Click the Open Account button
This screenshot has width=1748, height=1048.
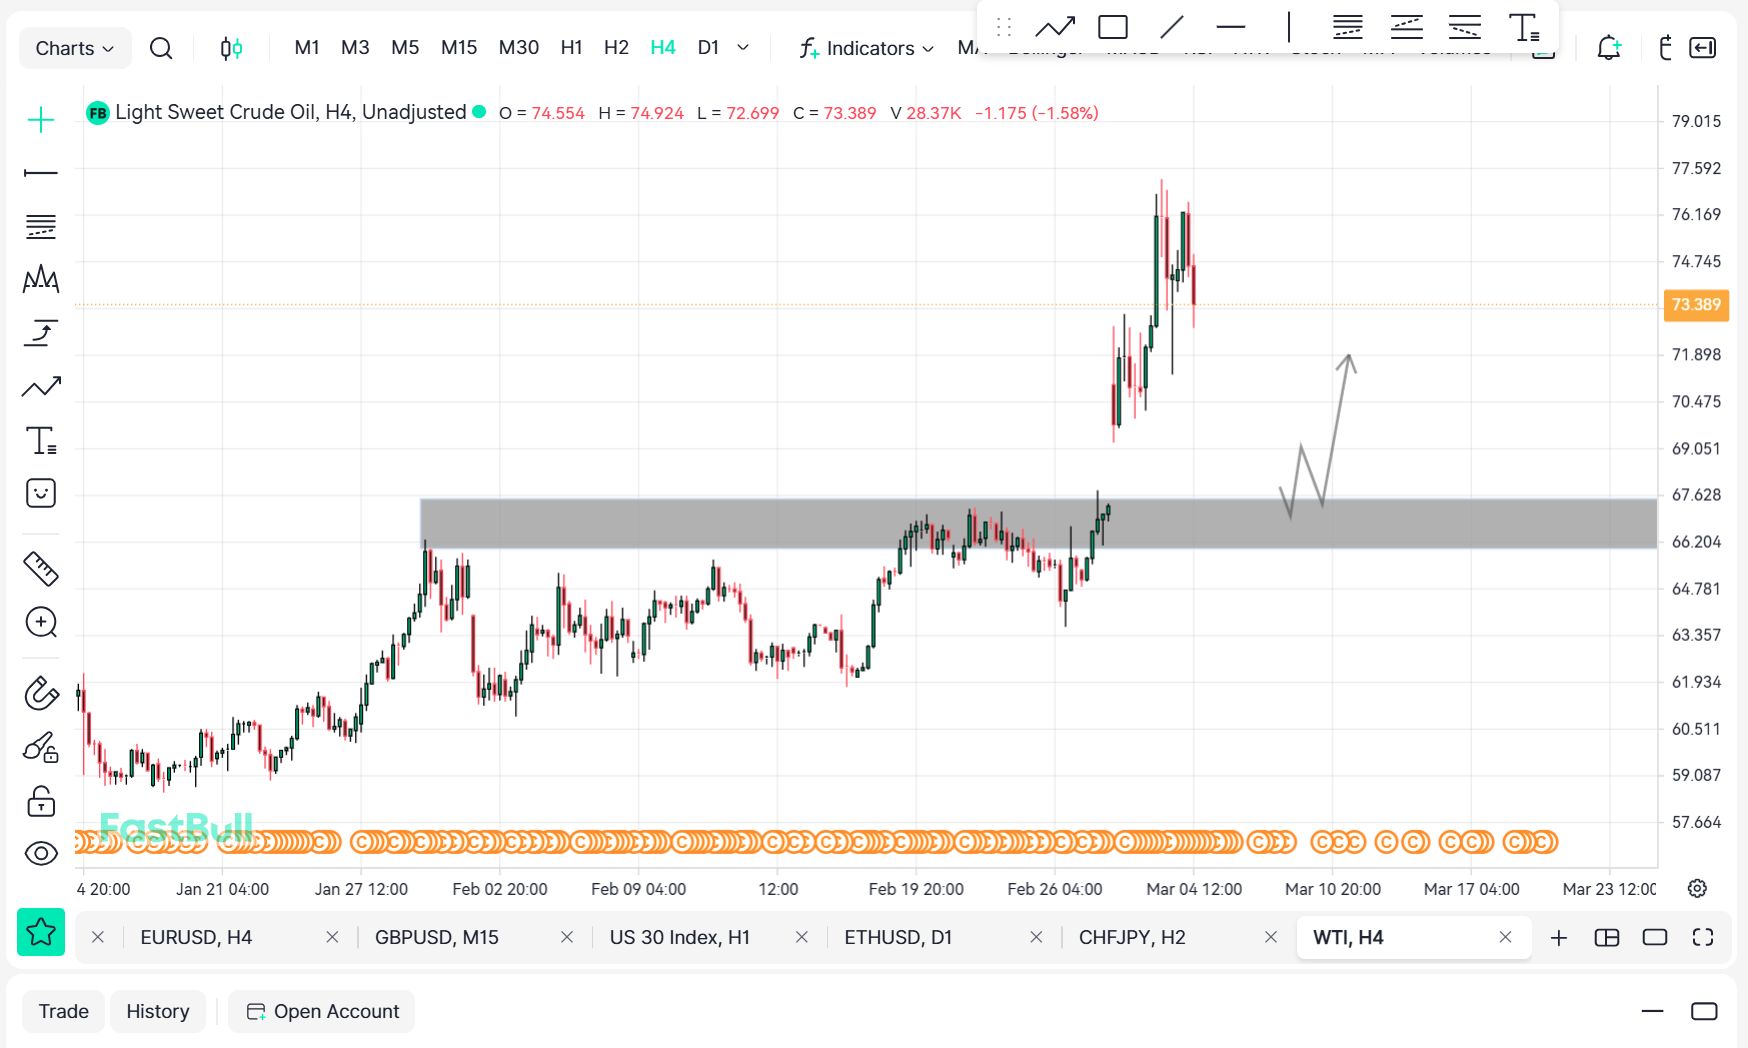pyautogui.click(x=323, y=1011)
